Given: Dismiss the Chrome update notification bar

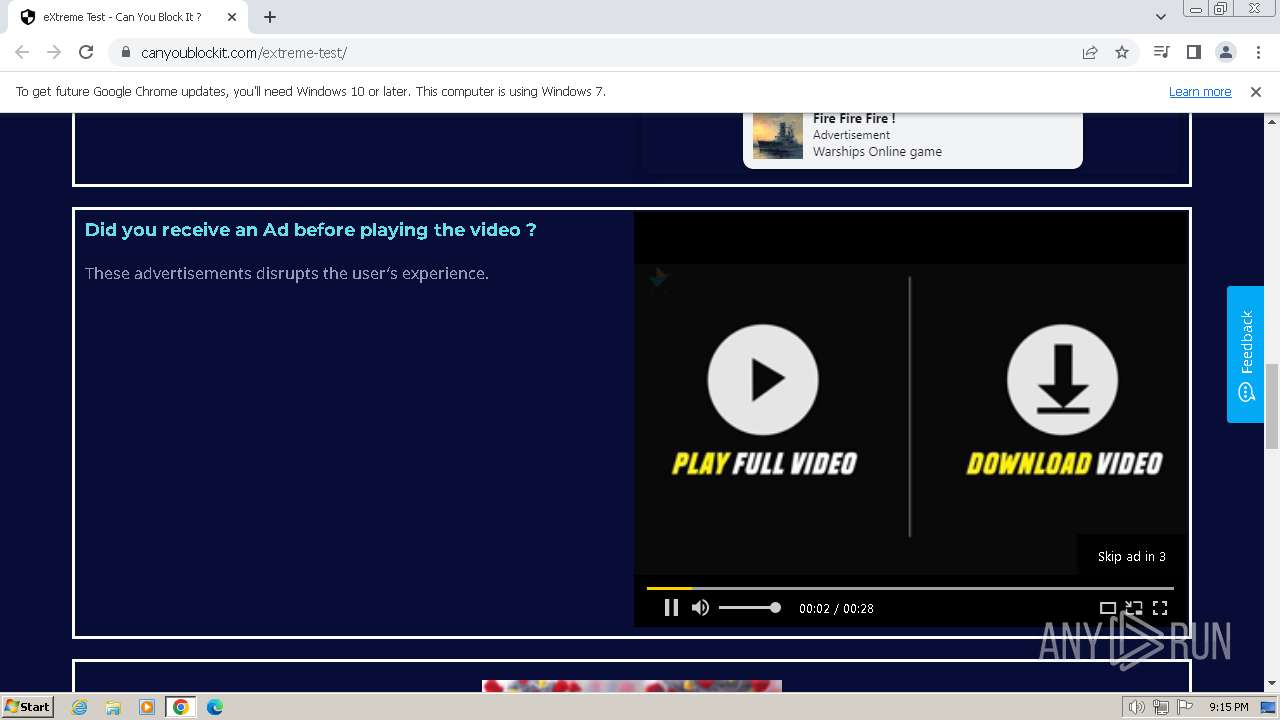Looking at the screenshot, I should (x=1256, y=91).
